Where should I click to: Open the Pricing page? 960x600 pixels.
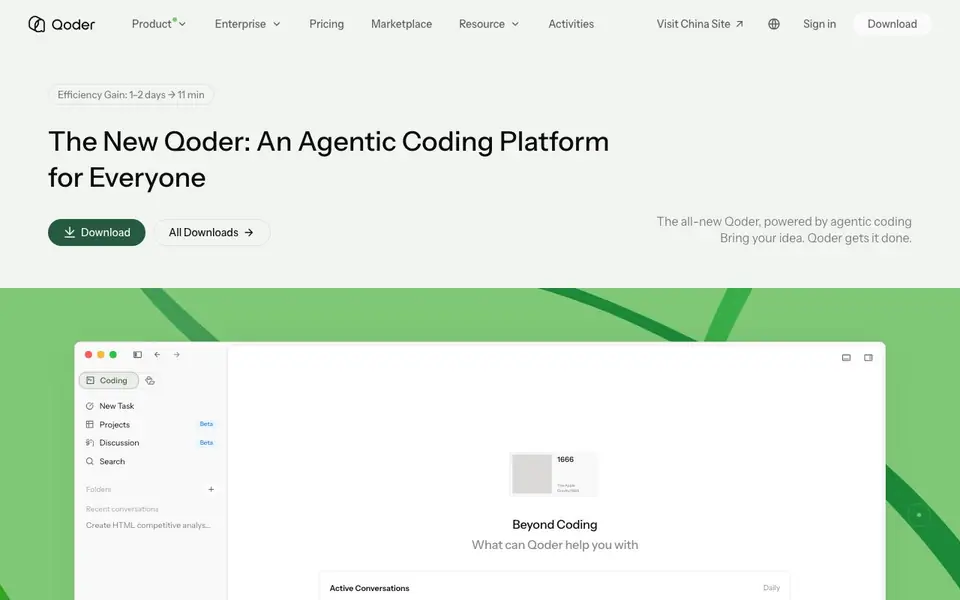click(326, 24)
